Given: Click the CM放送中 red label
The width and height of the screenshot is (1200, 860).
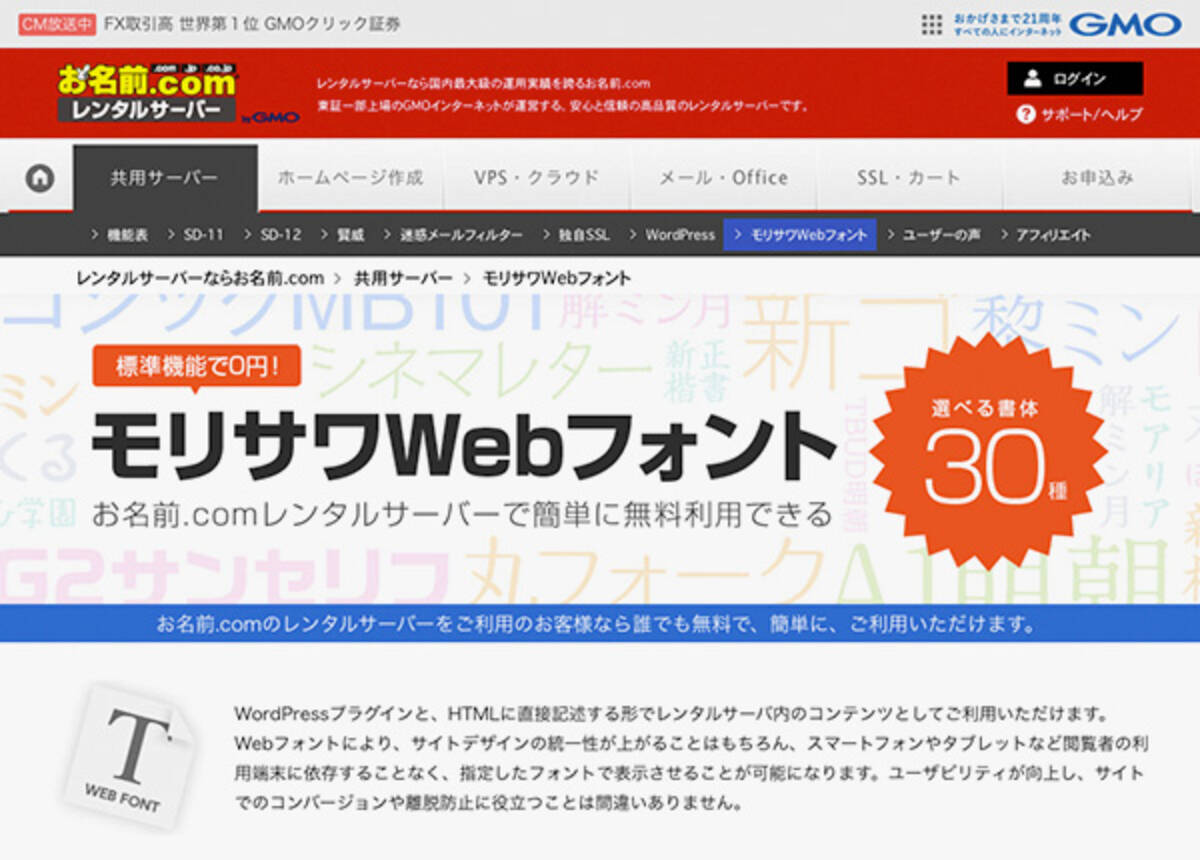Looking at the screenshot, I should pos(58,24).
